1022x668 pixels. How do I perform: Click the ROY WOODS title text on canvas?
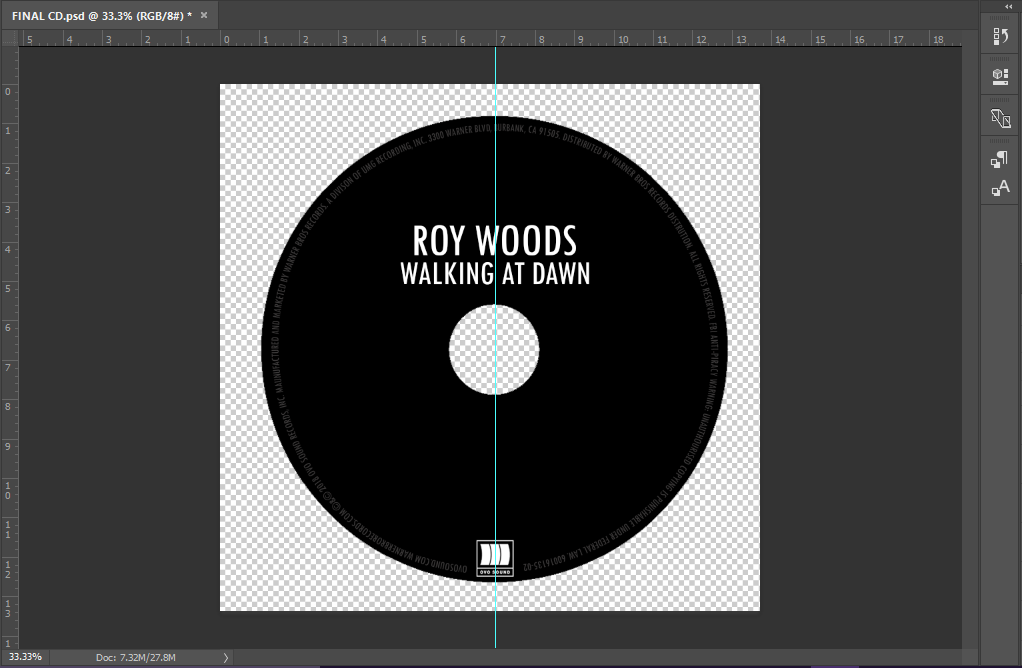[495, 241]
